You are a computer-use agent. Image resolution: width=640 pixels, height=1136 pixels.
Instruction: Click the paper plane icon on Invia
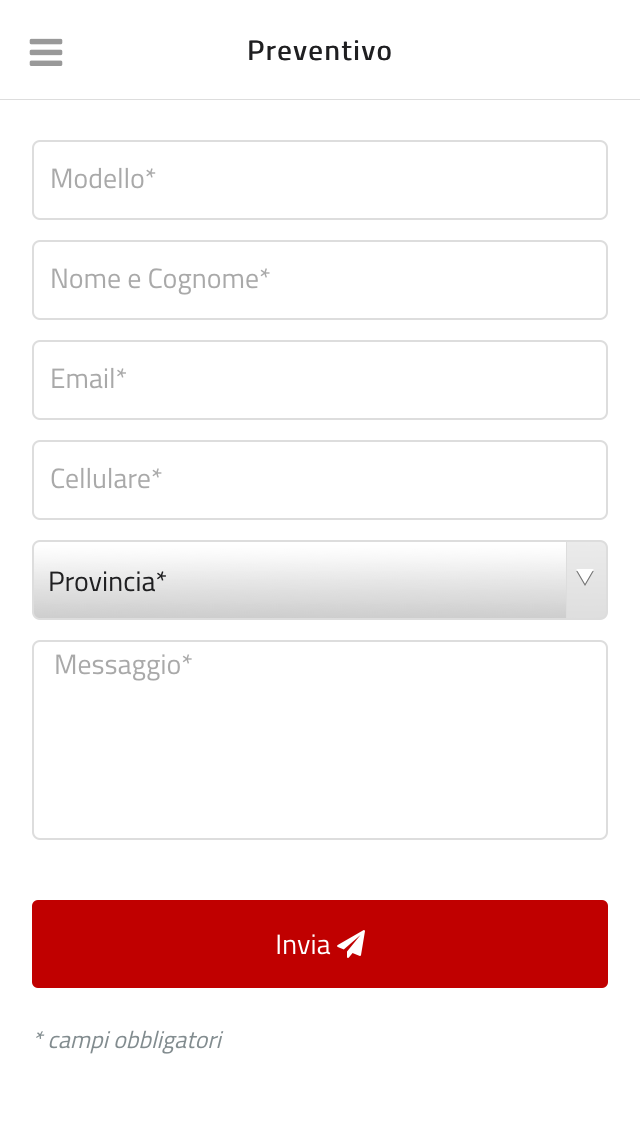[352, 944]
